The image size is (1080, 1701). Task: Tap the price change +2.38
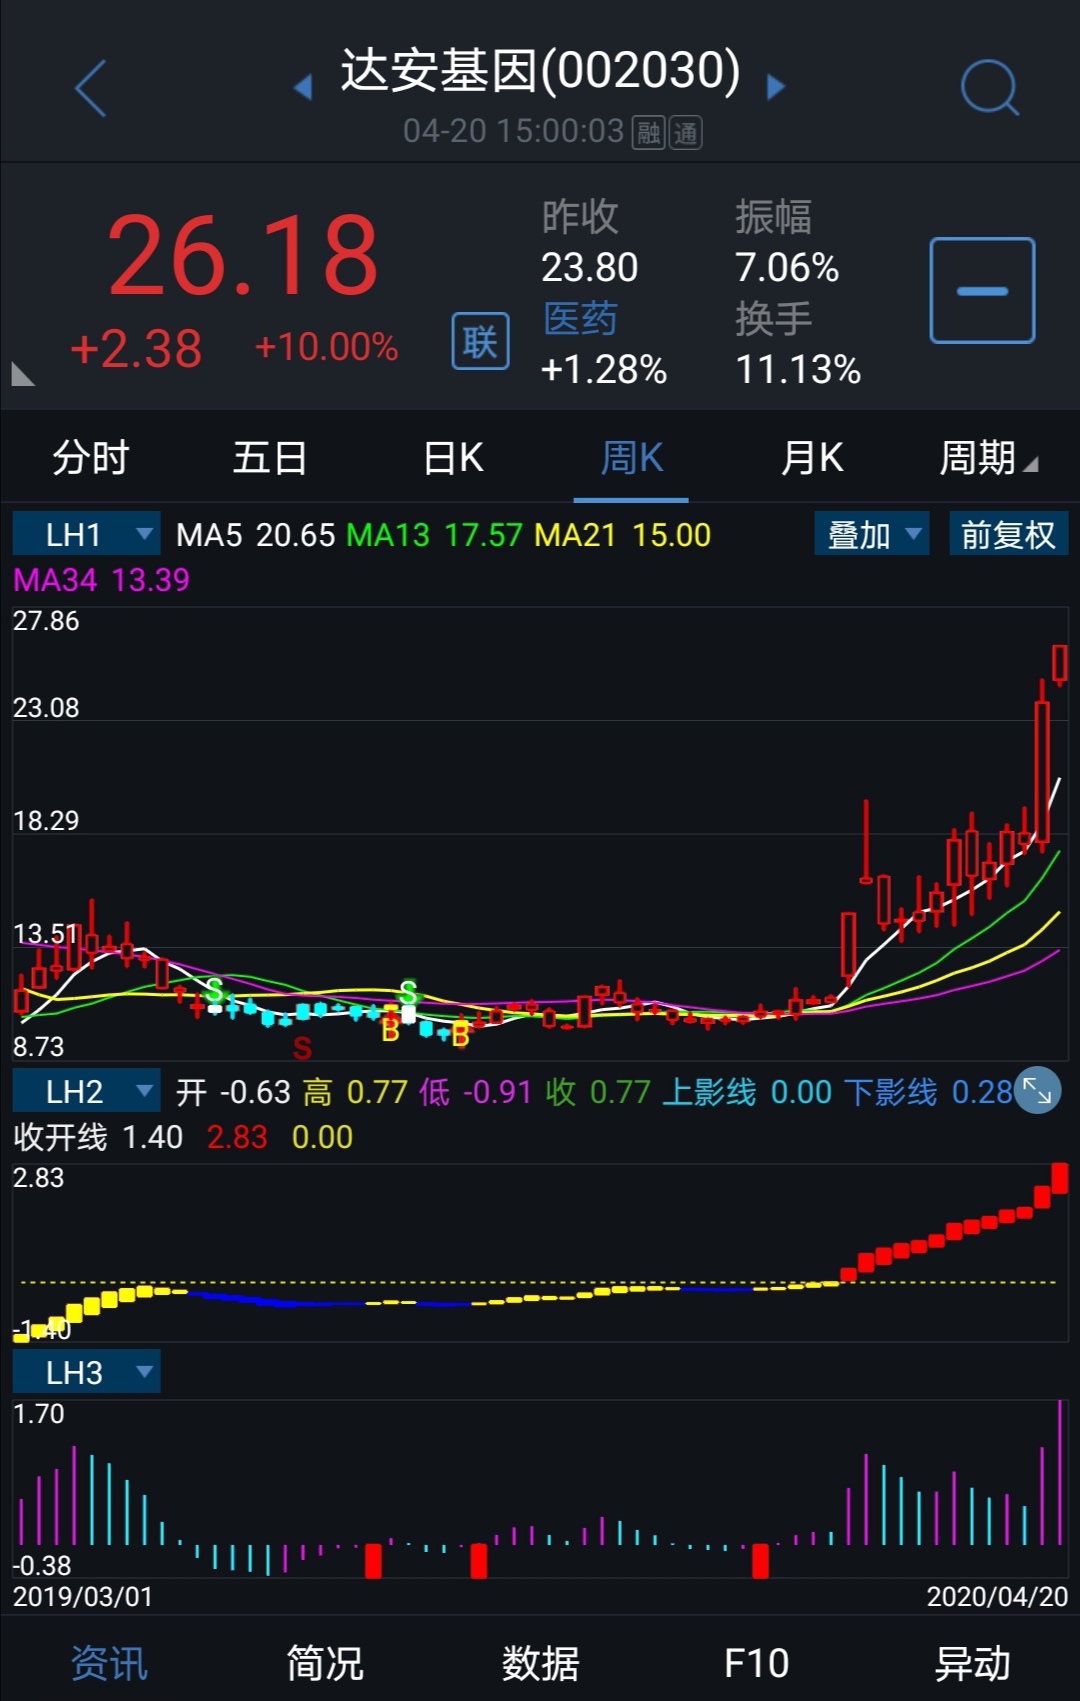tap(136, 348)
